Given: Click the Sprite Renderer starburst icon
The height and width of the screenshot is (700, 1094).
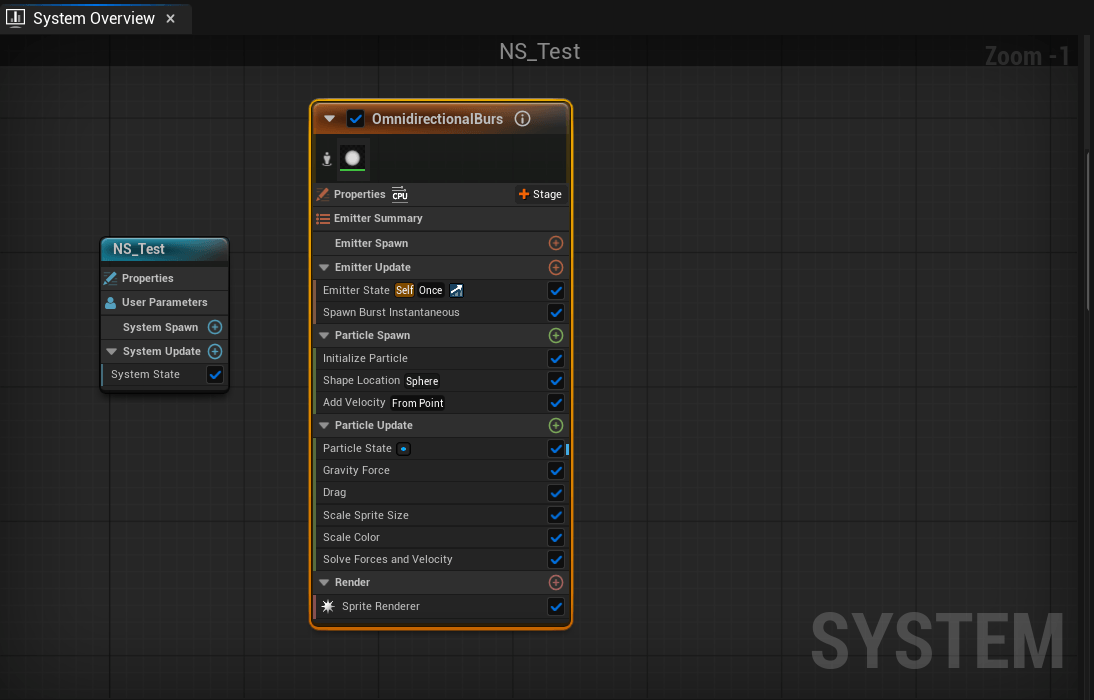Looking at the screenshot, I should [x=328, y=606].
